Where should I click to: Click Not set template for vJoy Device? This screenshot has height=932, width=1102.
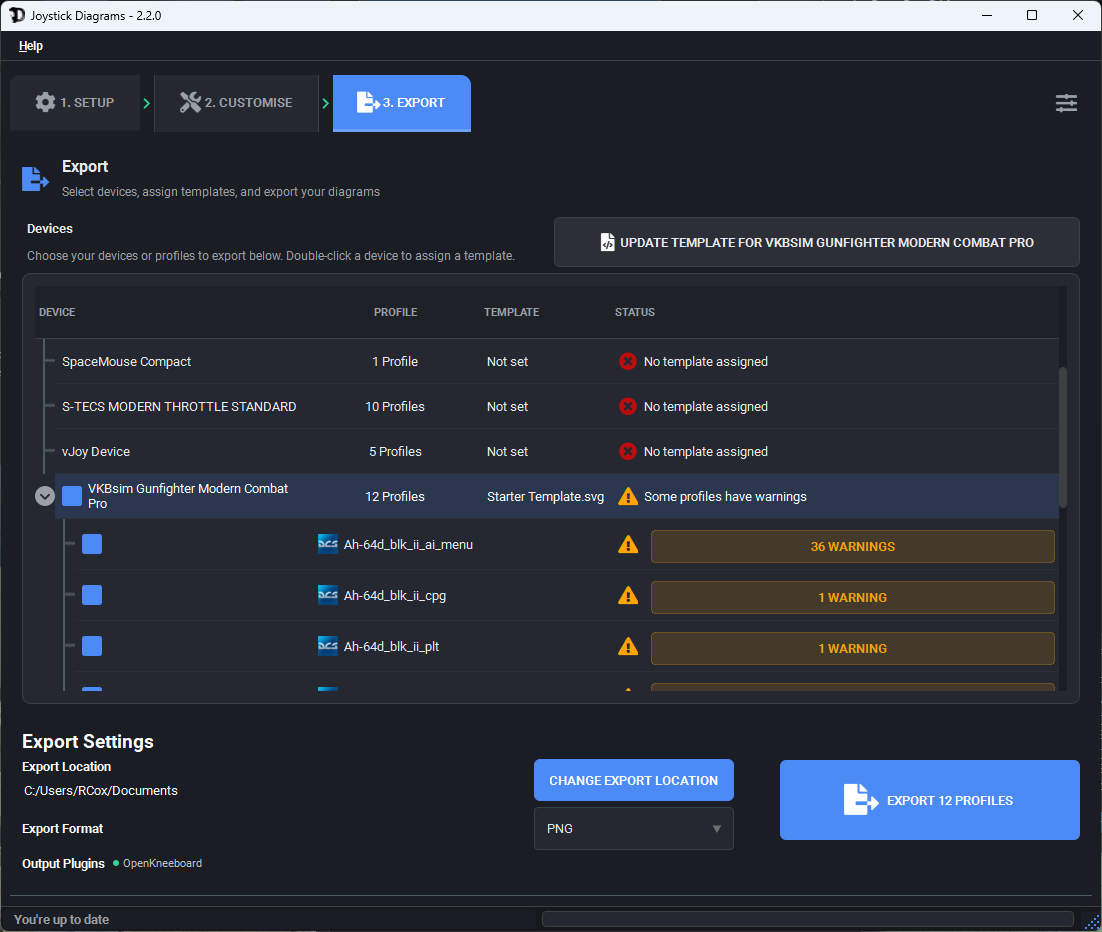pyautogui.click(x=507, y=451)
